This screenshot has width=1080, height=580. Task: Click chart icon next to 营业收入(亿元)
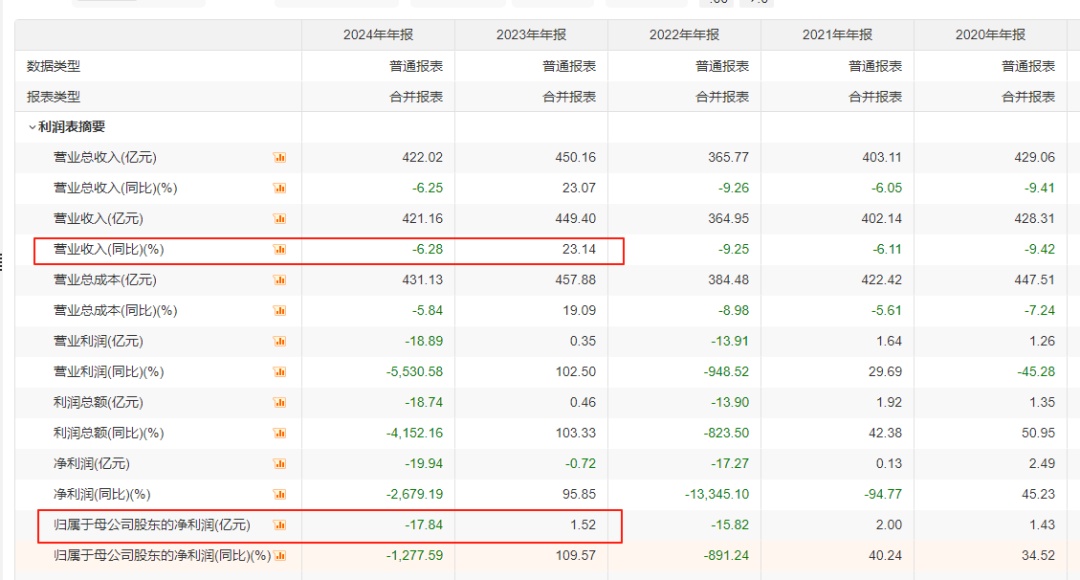pyautogui.click(x=280, y=218)
